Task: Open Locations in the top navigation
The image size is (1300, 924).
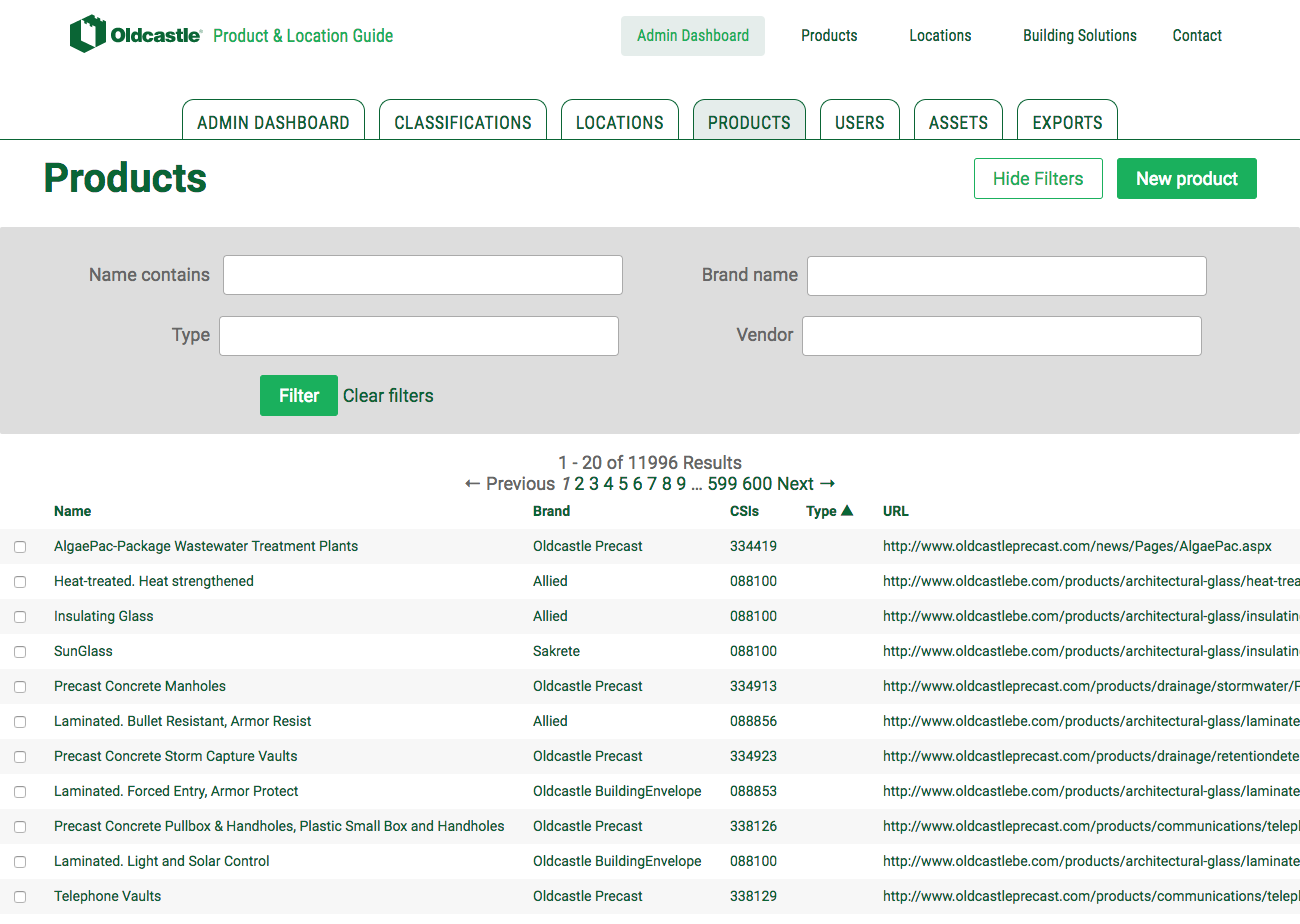Action: (940, 36)
